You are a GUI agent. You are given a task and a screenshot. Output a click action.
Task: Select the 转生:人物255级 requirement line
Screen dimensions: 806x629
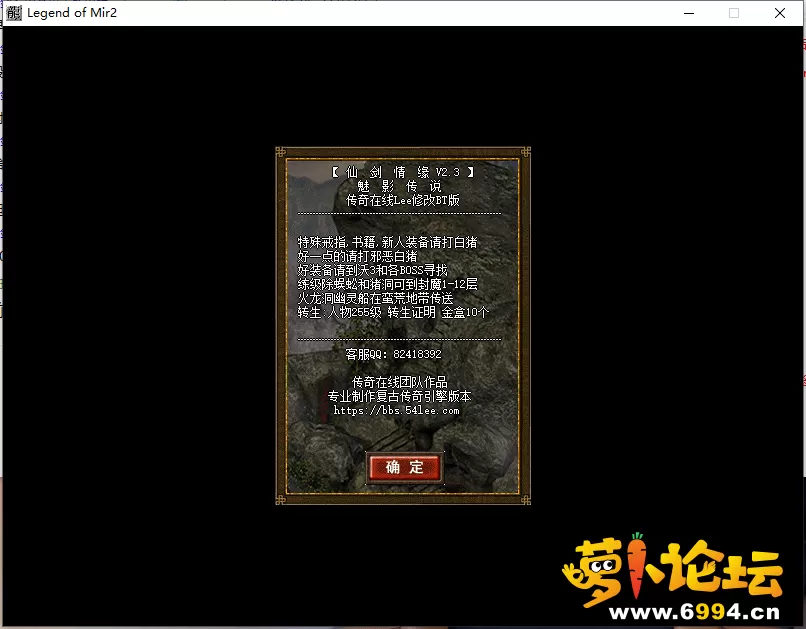pyautogui.click(x=393, y=312)
